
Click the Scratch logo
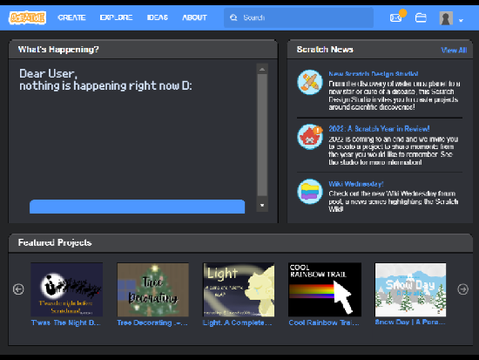tap(27, 18)
